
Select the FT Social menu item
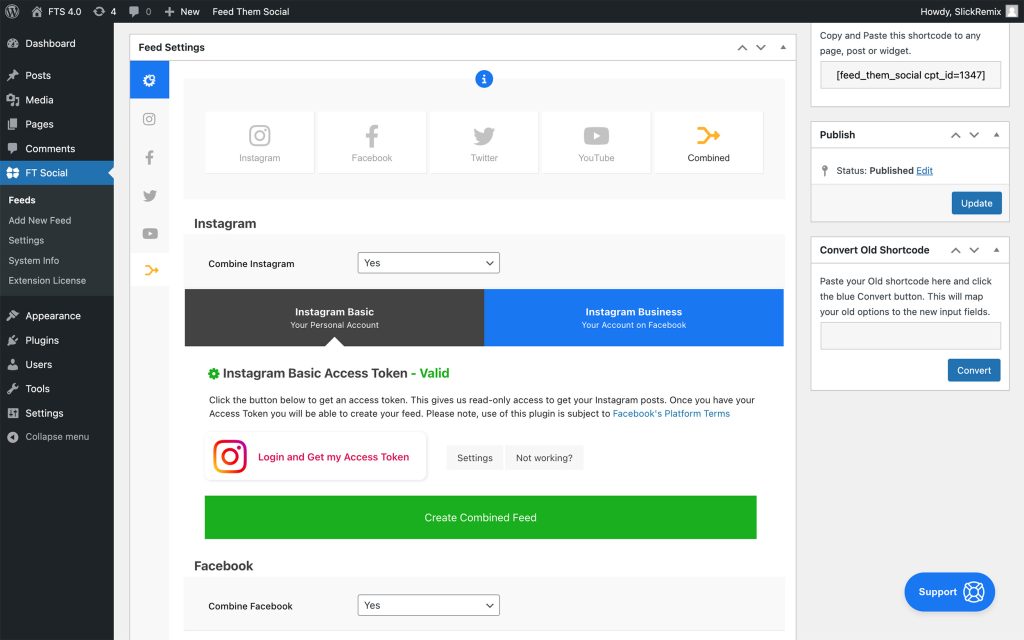57,172
